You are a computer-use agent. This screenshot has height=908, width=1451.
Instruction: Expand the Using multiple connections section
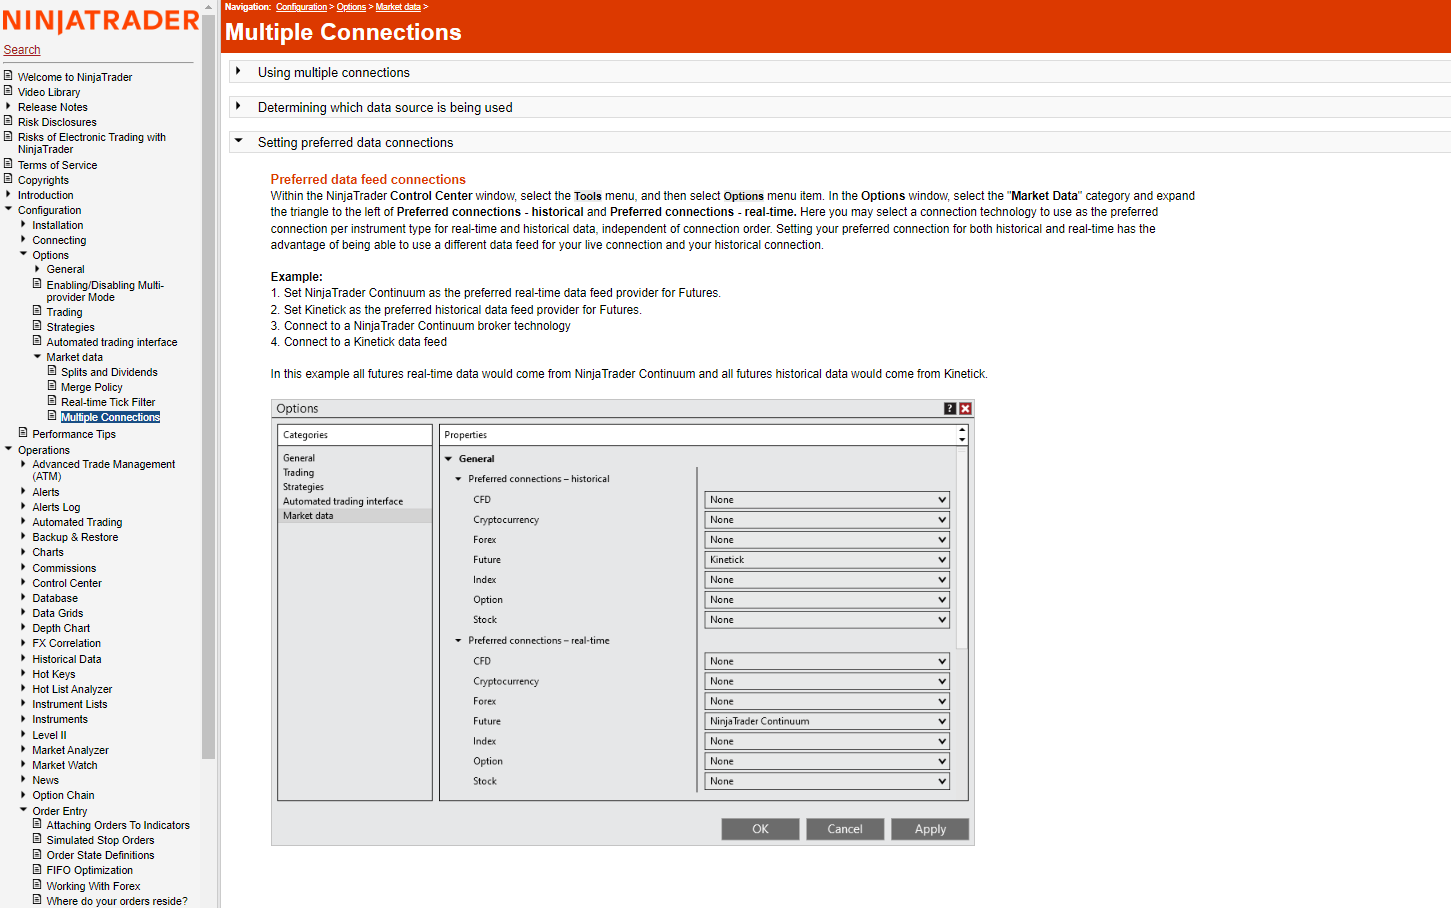[x=238, y=71]
